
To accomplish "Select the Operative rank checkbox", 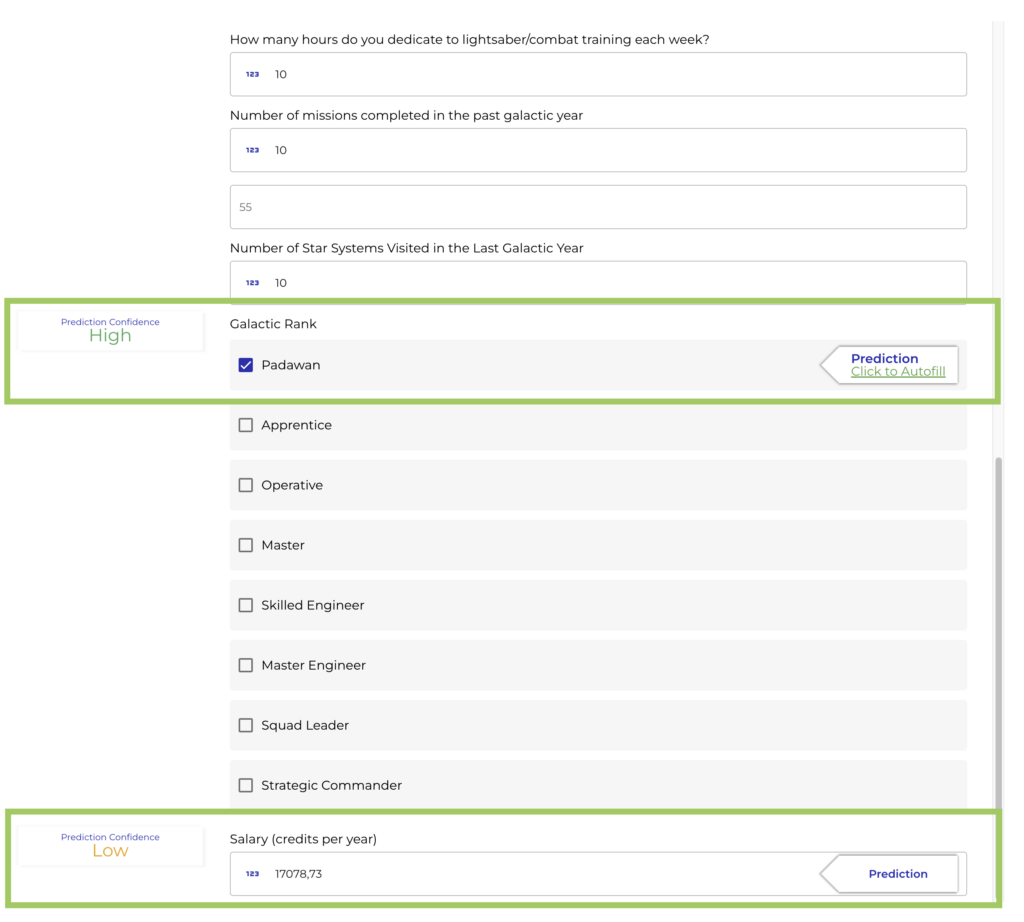I will 245,485.
